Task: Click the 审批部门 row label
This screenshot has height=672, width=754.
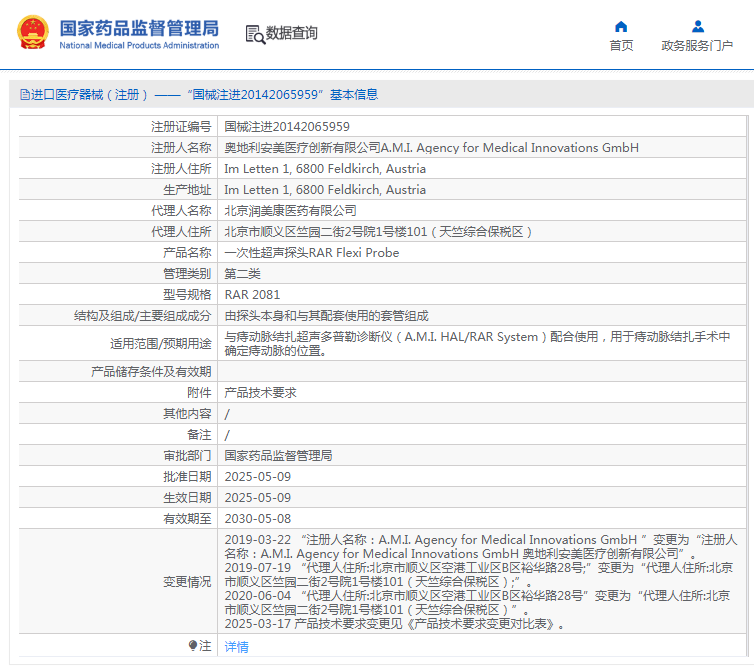Action: pyautogui.click(x=187, y=456)
